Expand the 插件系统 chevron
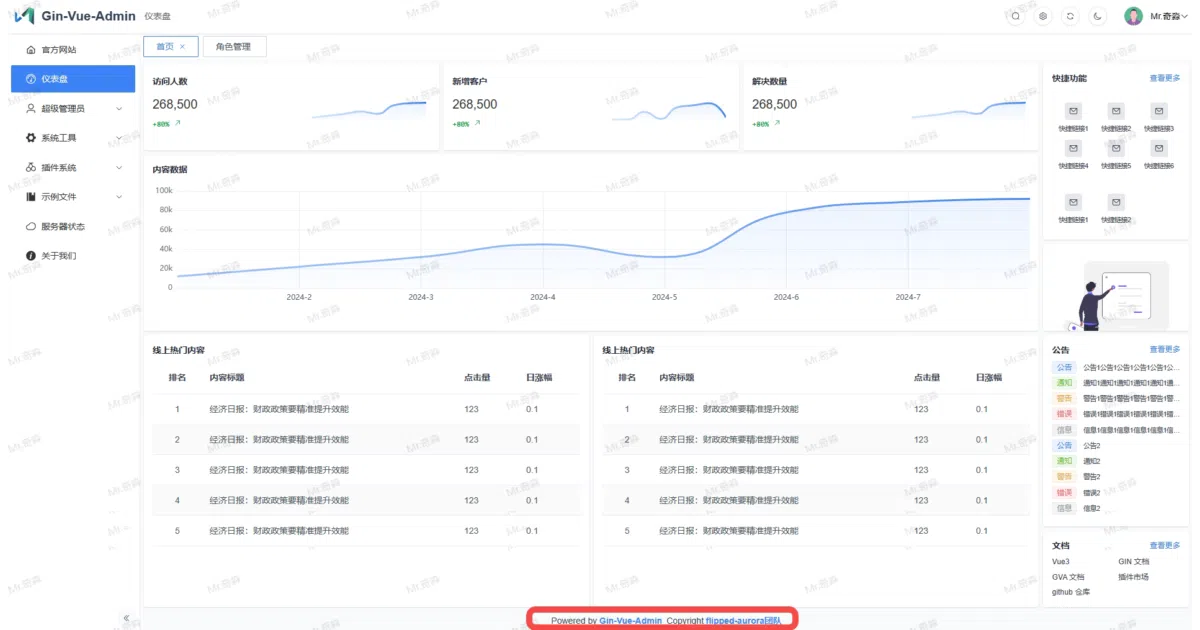This screenshot has width=1200, height=630. pyautogui.click(x=119, y=167)
